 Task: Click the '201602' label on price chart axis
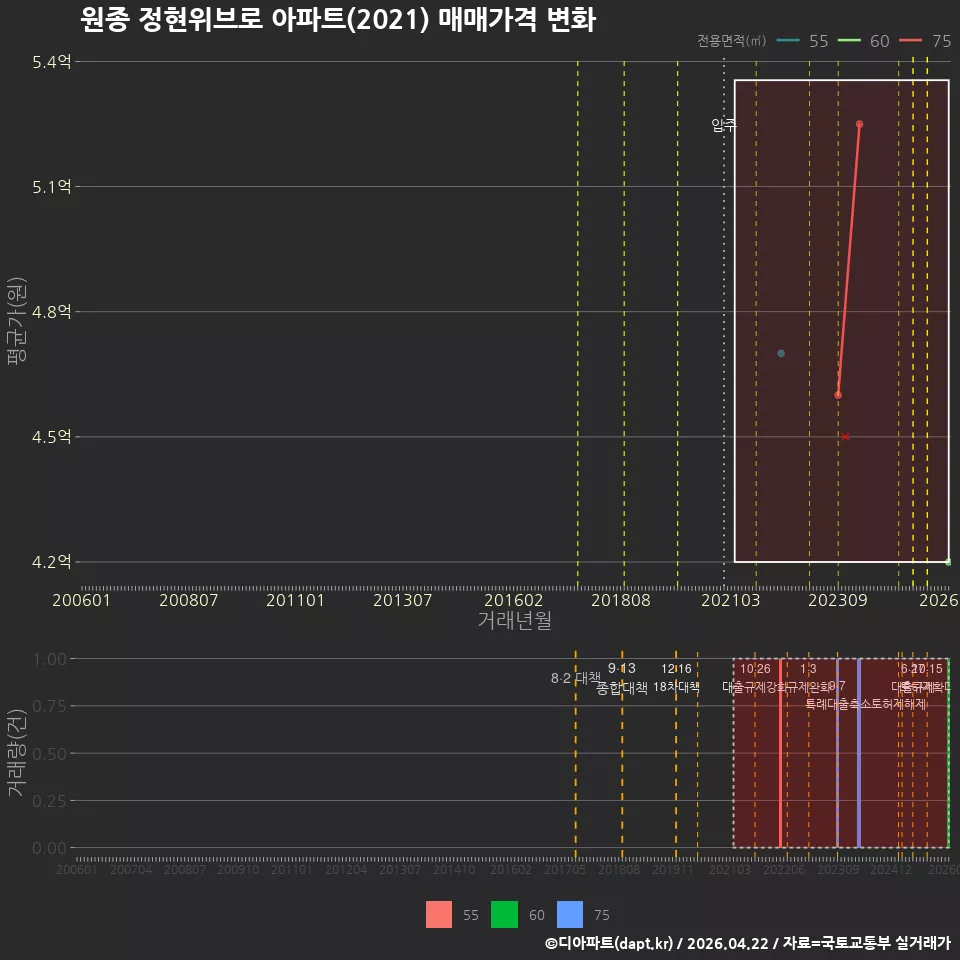(513, 600)
